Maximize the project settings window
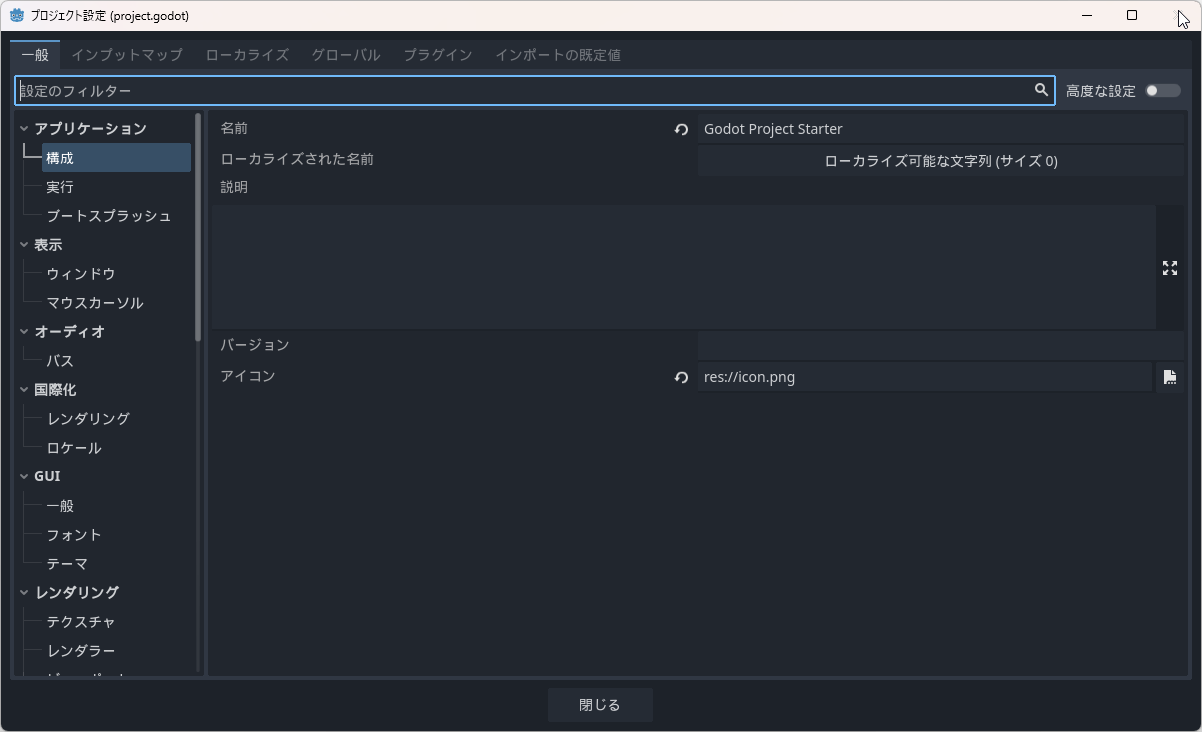This screenshot has height=732, width=1202. 1132,15
